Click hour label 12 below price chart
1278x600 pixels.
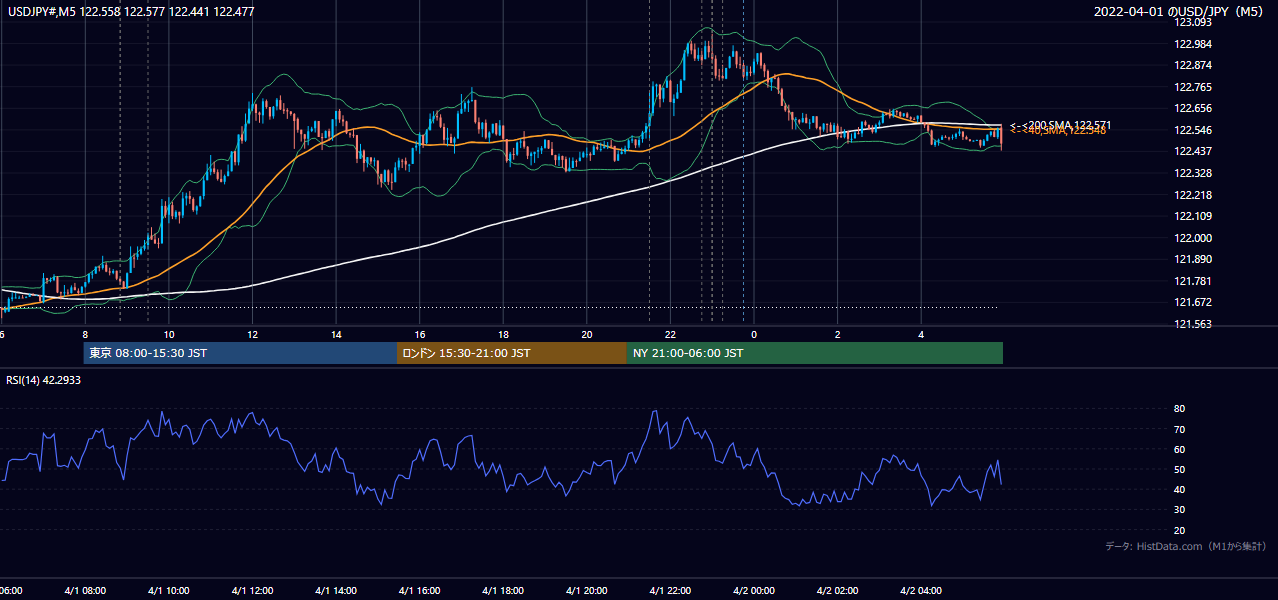pos(253,334)
